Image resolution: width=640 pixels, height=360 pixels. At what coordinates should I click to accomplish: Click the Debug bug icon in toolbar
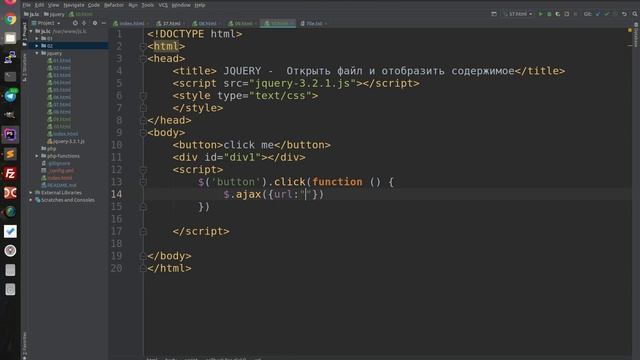549,14
